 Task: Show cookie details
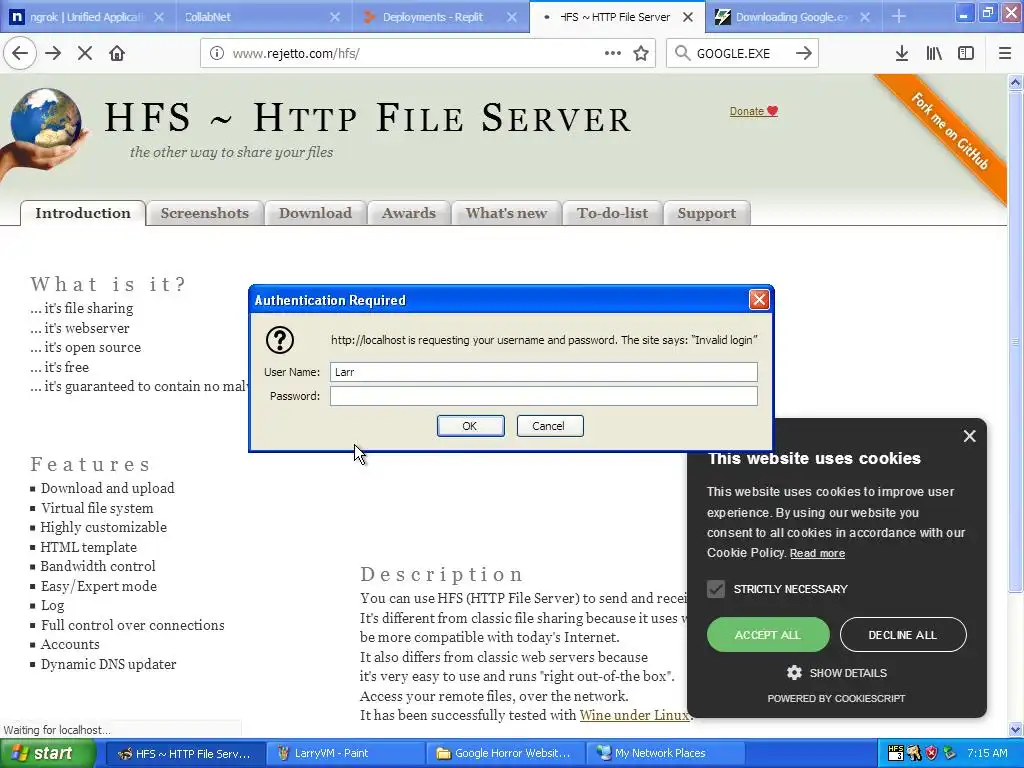pyautogui.click(x=848, y=673)
